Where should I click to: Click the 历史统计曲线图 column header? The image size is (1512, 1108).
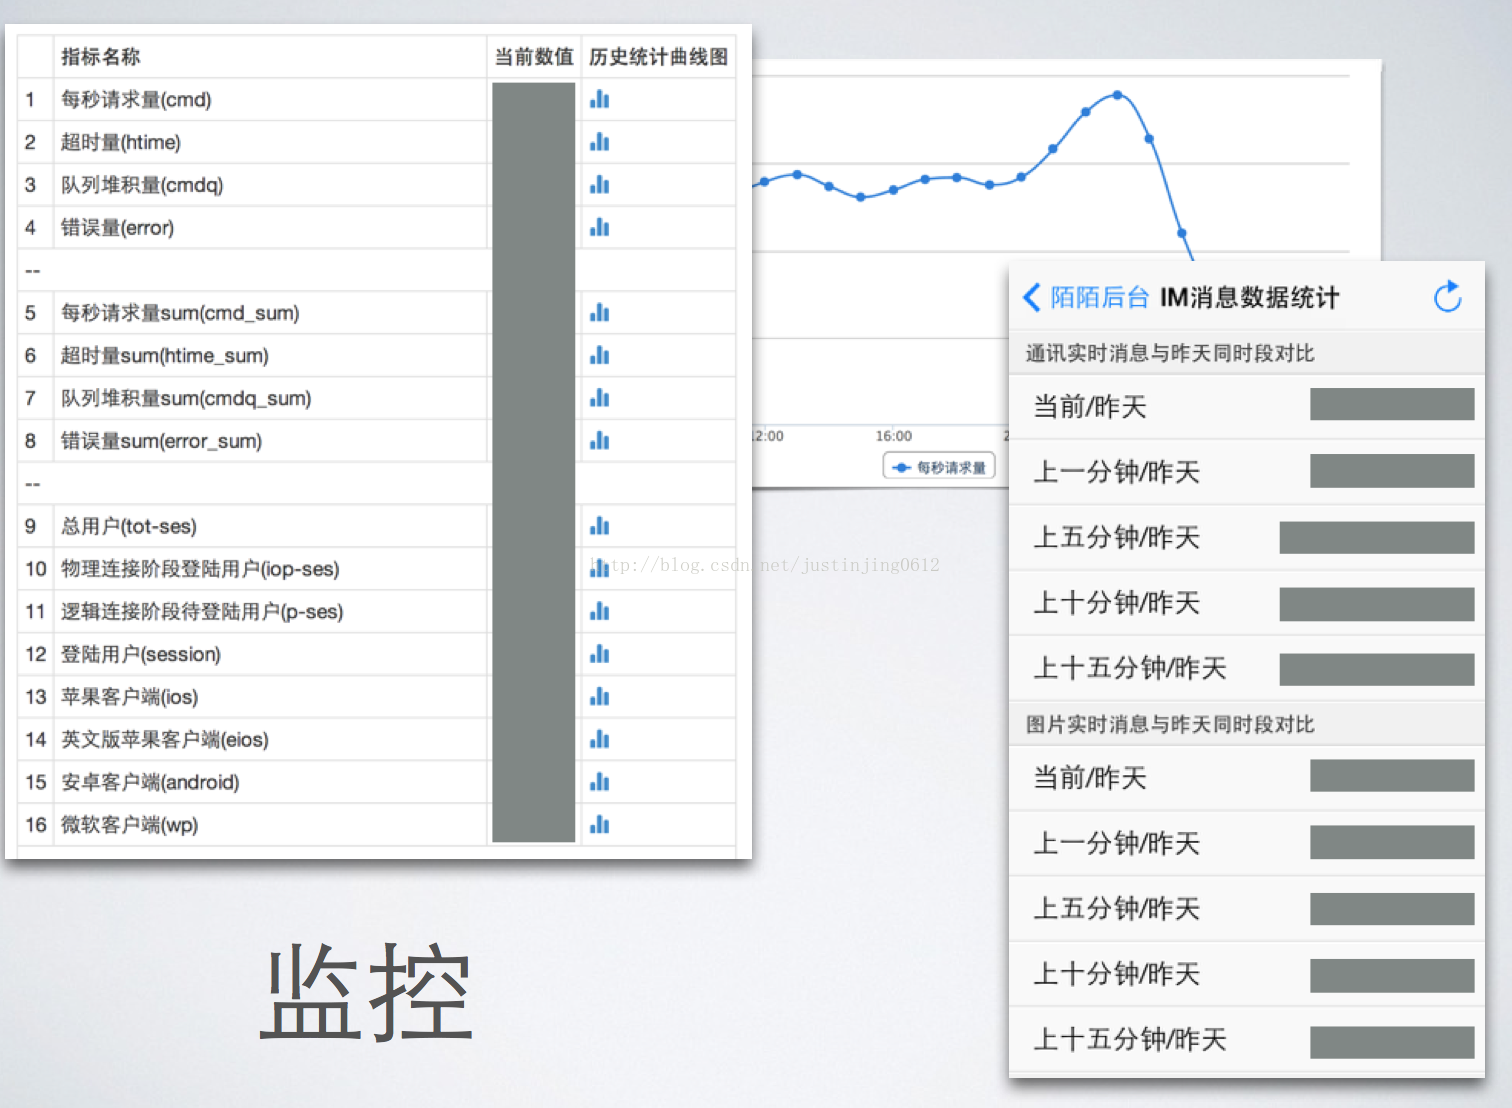(658, 57)
